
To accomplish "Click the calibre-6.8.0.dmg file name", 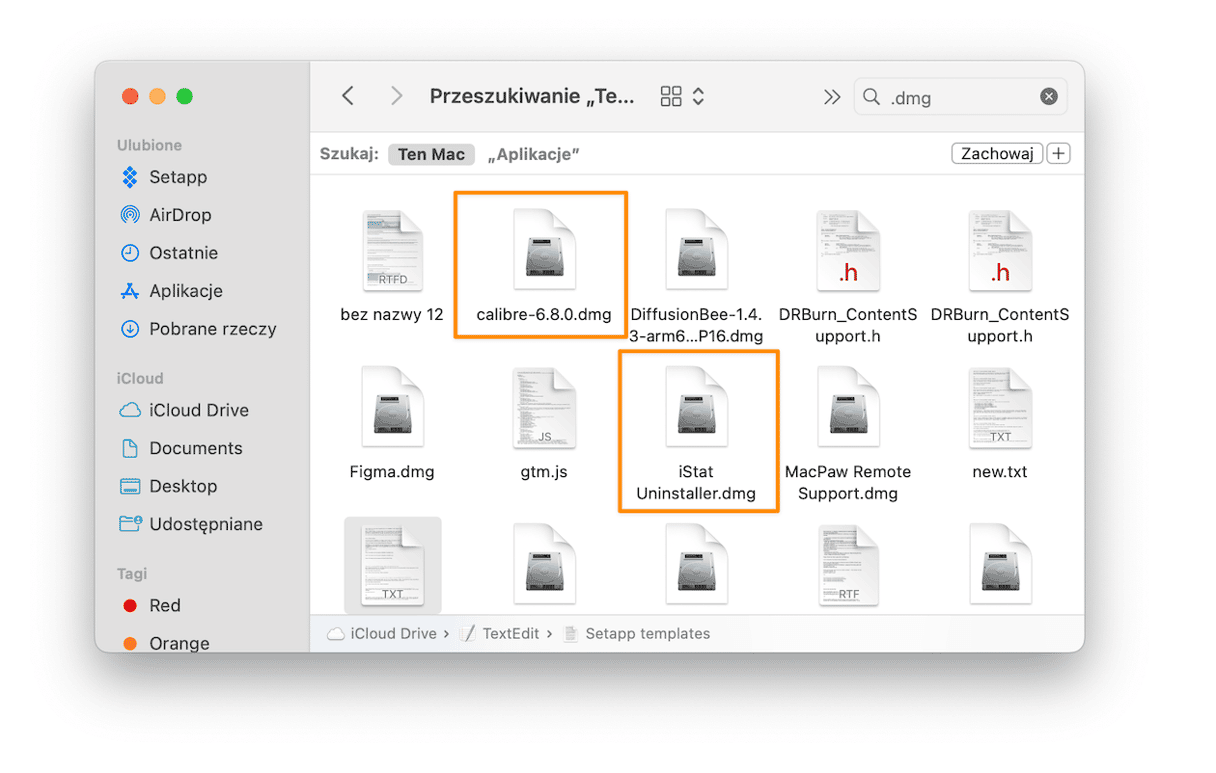I will 544,315.
